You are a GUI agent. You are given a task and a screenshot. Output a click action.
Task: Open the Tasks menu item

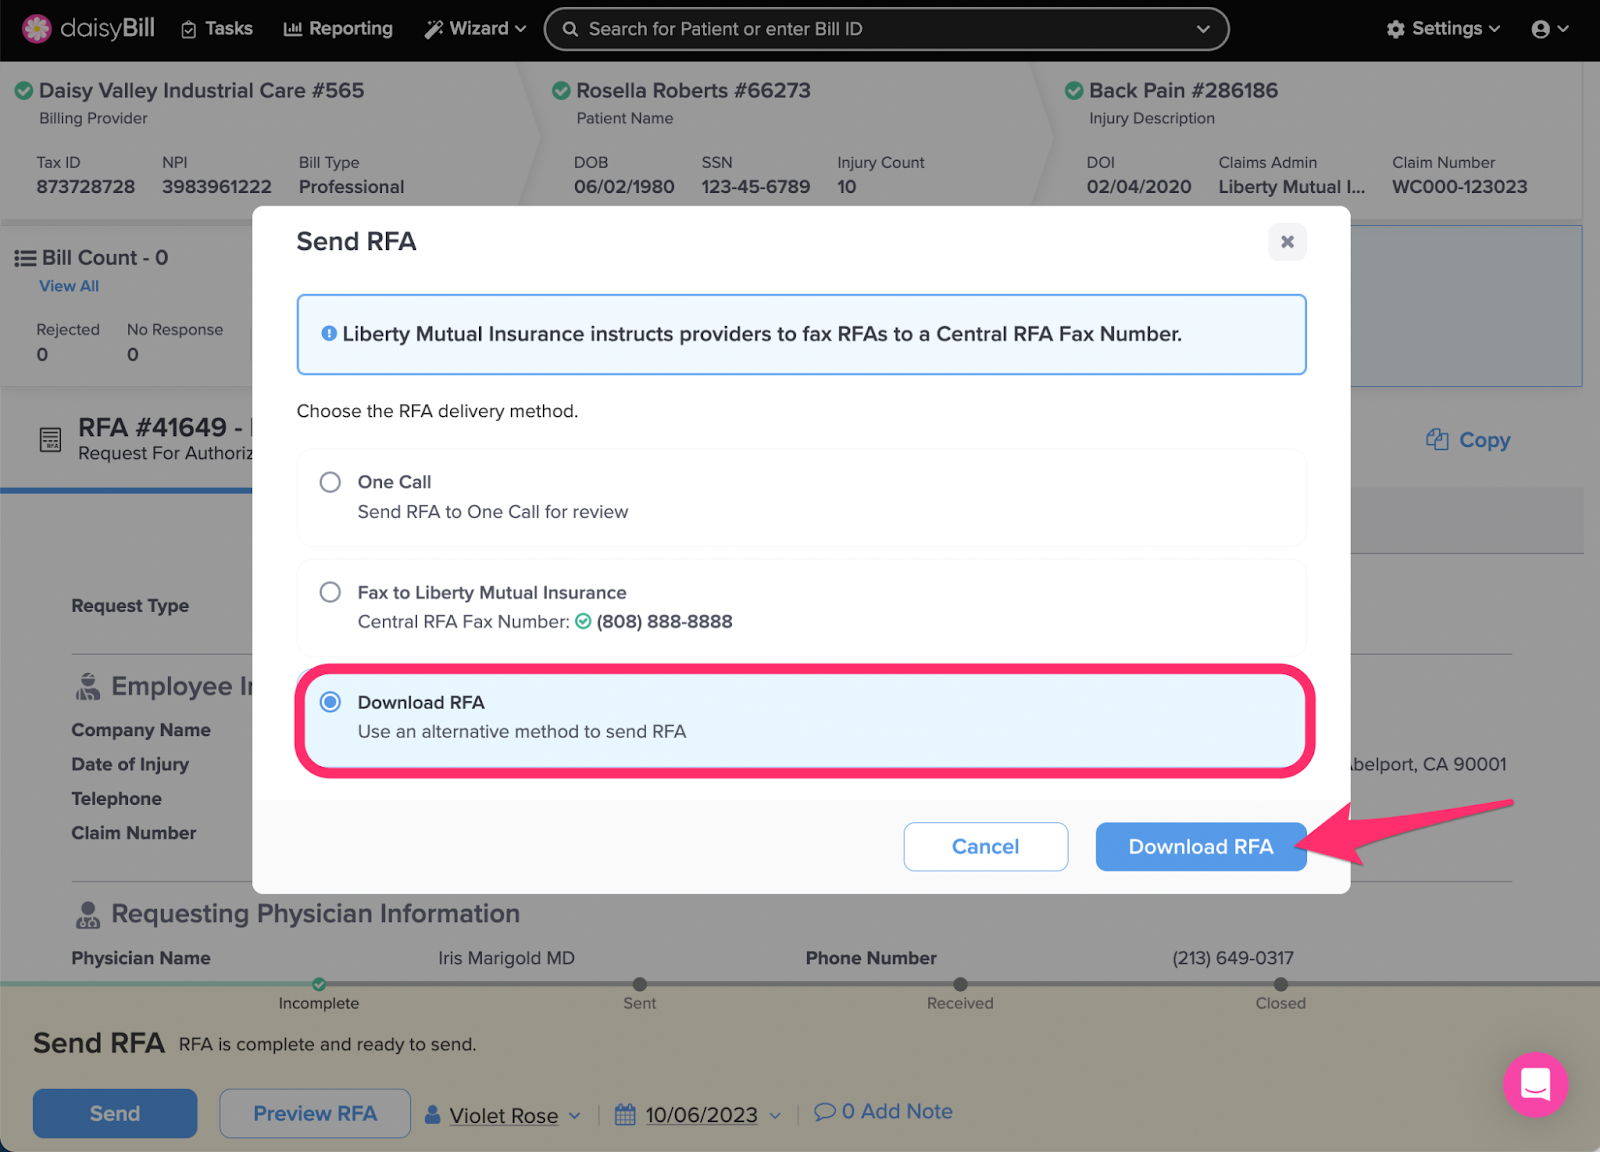[217, 29]
